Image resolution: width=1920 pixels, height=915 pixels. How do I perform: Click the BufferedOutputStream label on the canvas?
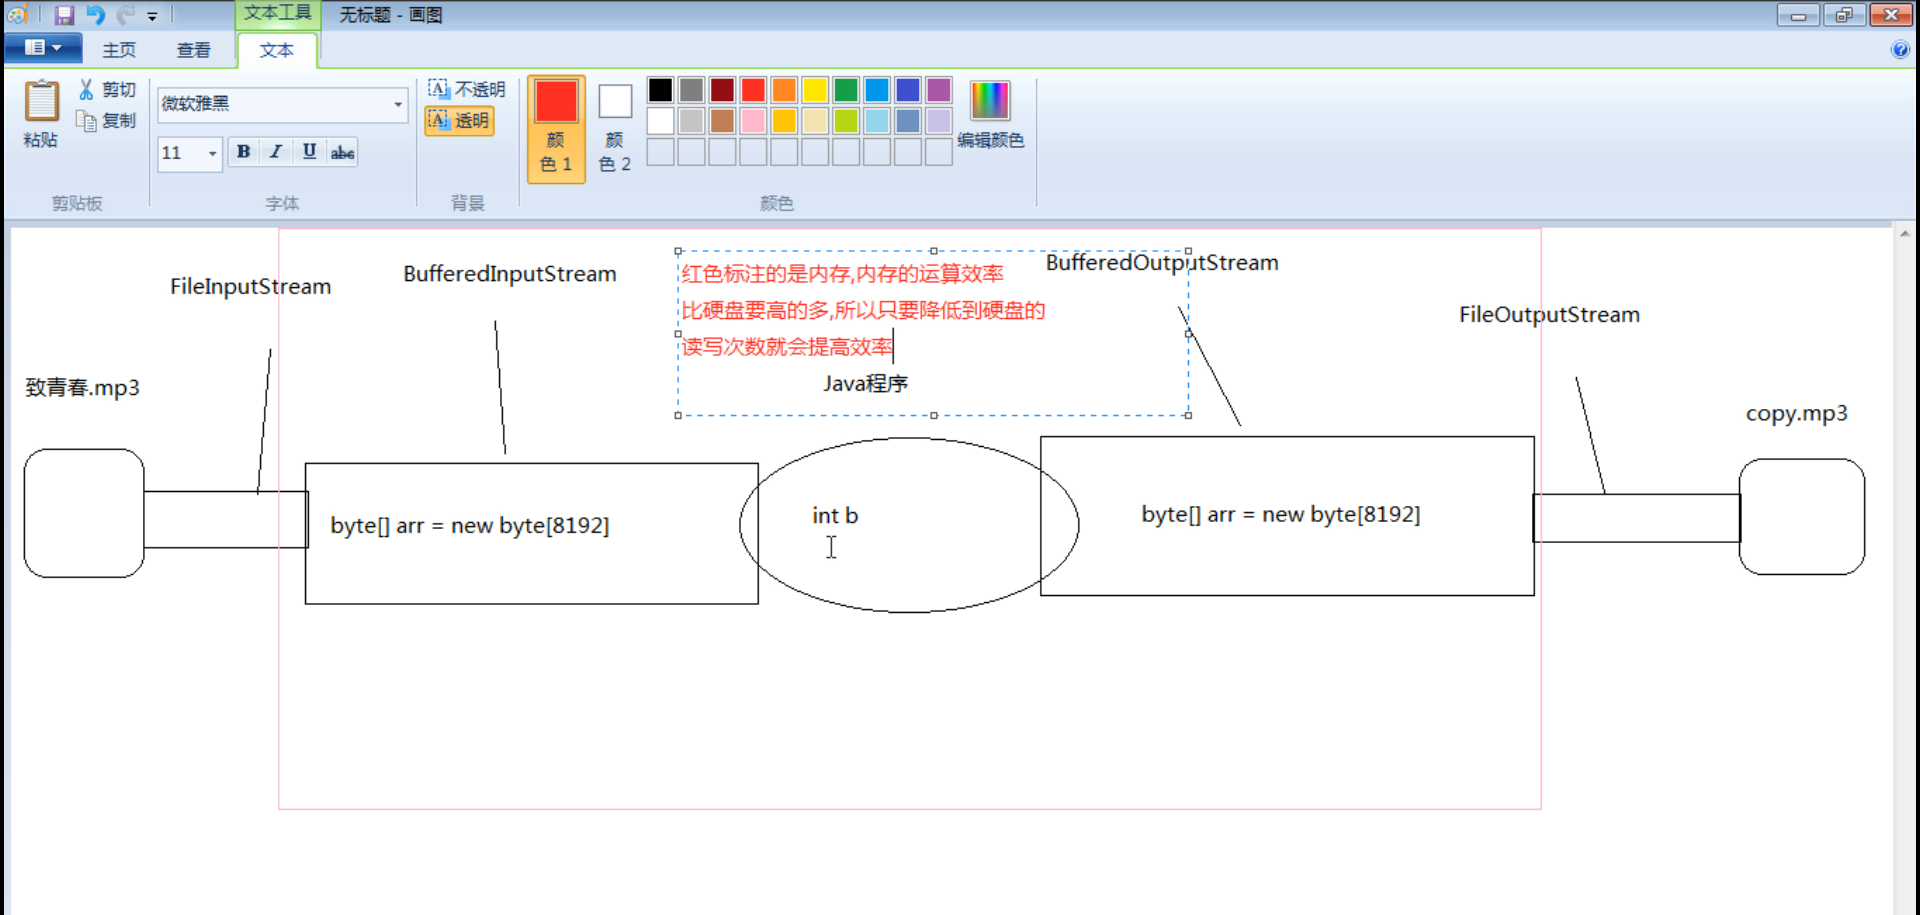coord(1162,263)
